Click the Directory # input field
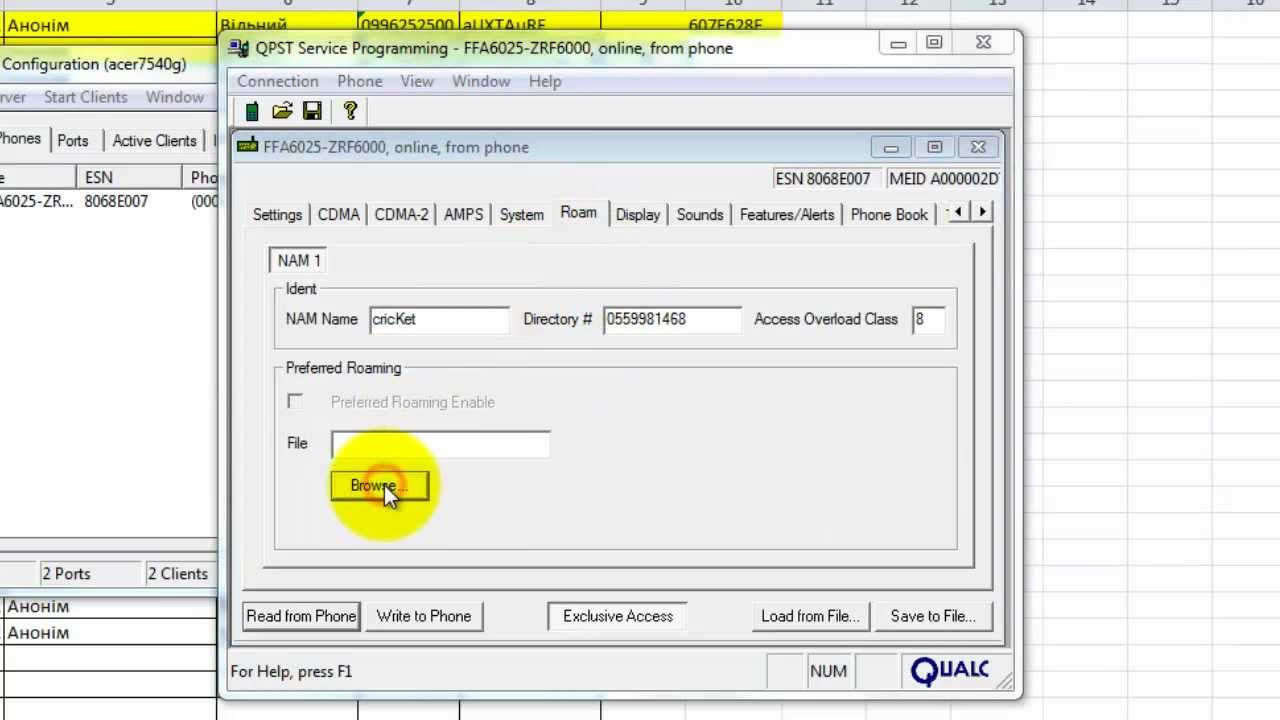The width and height of the screenshot is (1280, 720). [672, 319]
